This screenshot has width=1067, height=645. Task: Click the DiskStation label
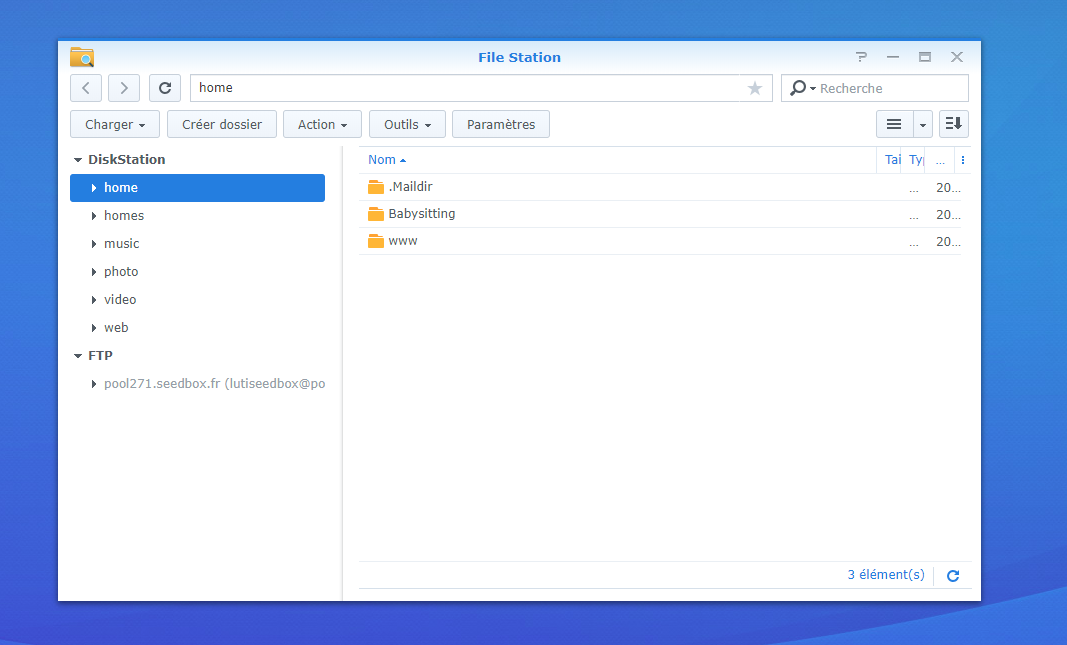(127, 159)
